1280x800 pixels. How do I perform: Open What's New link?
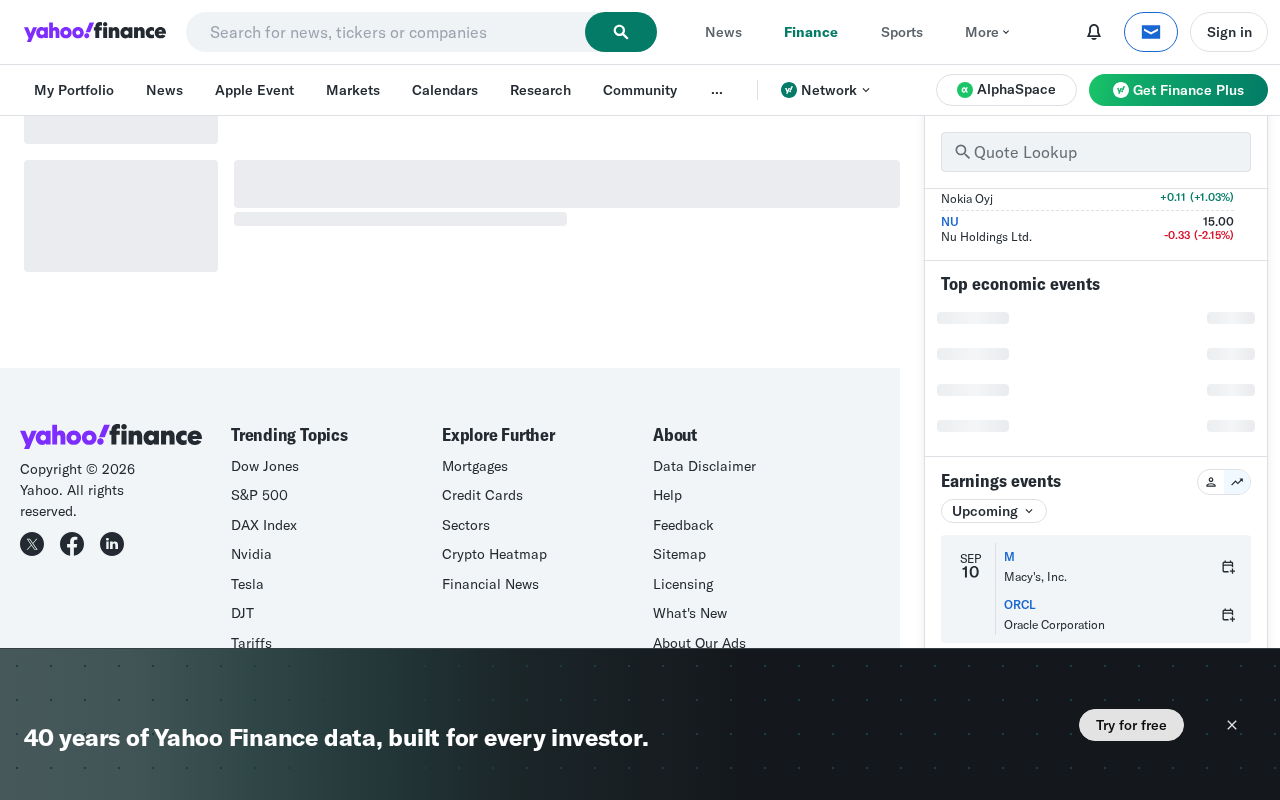pos(690,613)
